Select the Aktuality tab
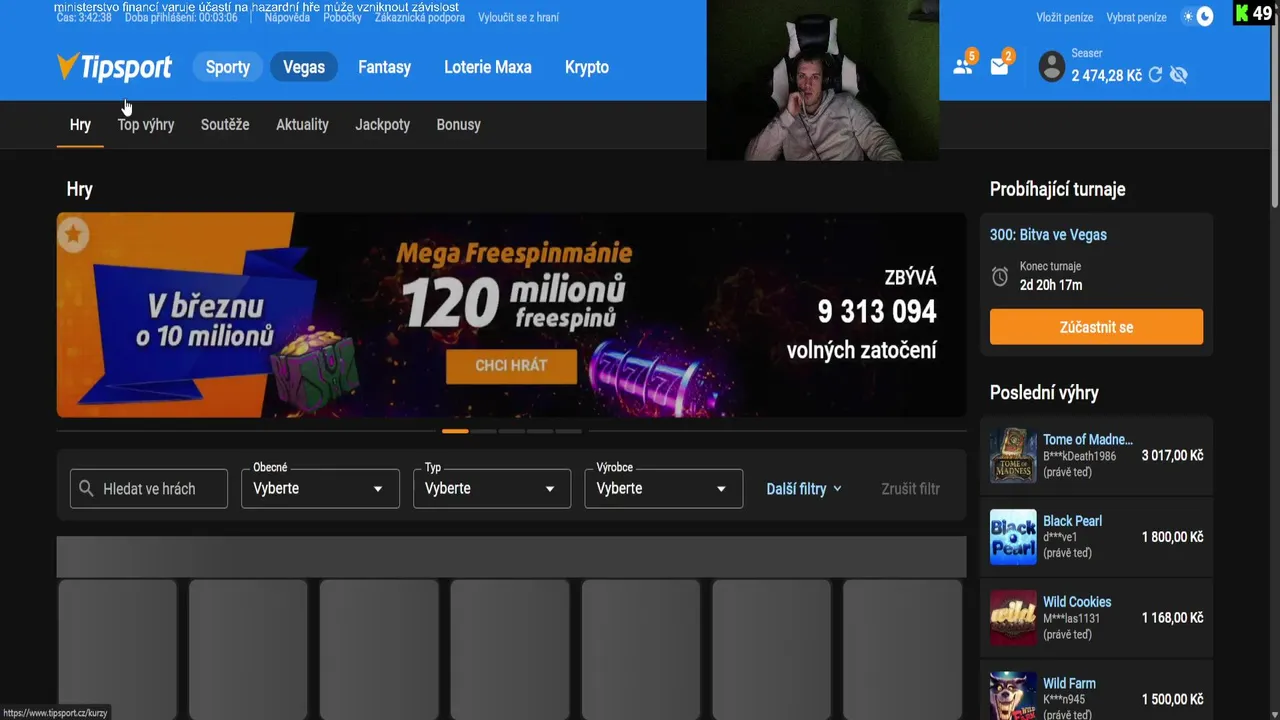 point(302,125)
